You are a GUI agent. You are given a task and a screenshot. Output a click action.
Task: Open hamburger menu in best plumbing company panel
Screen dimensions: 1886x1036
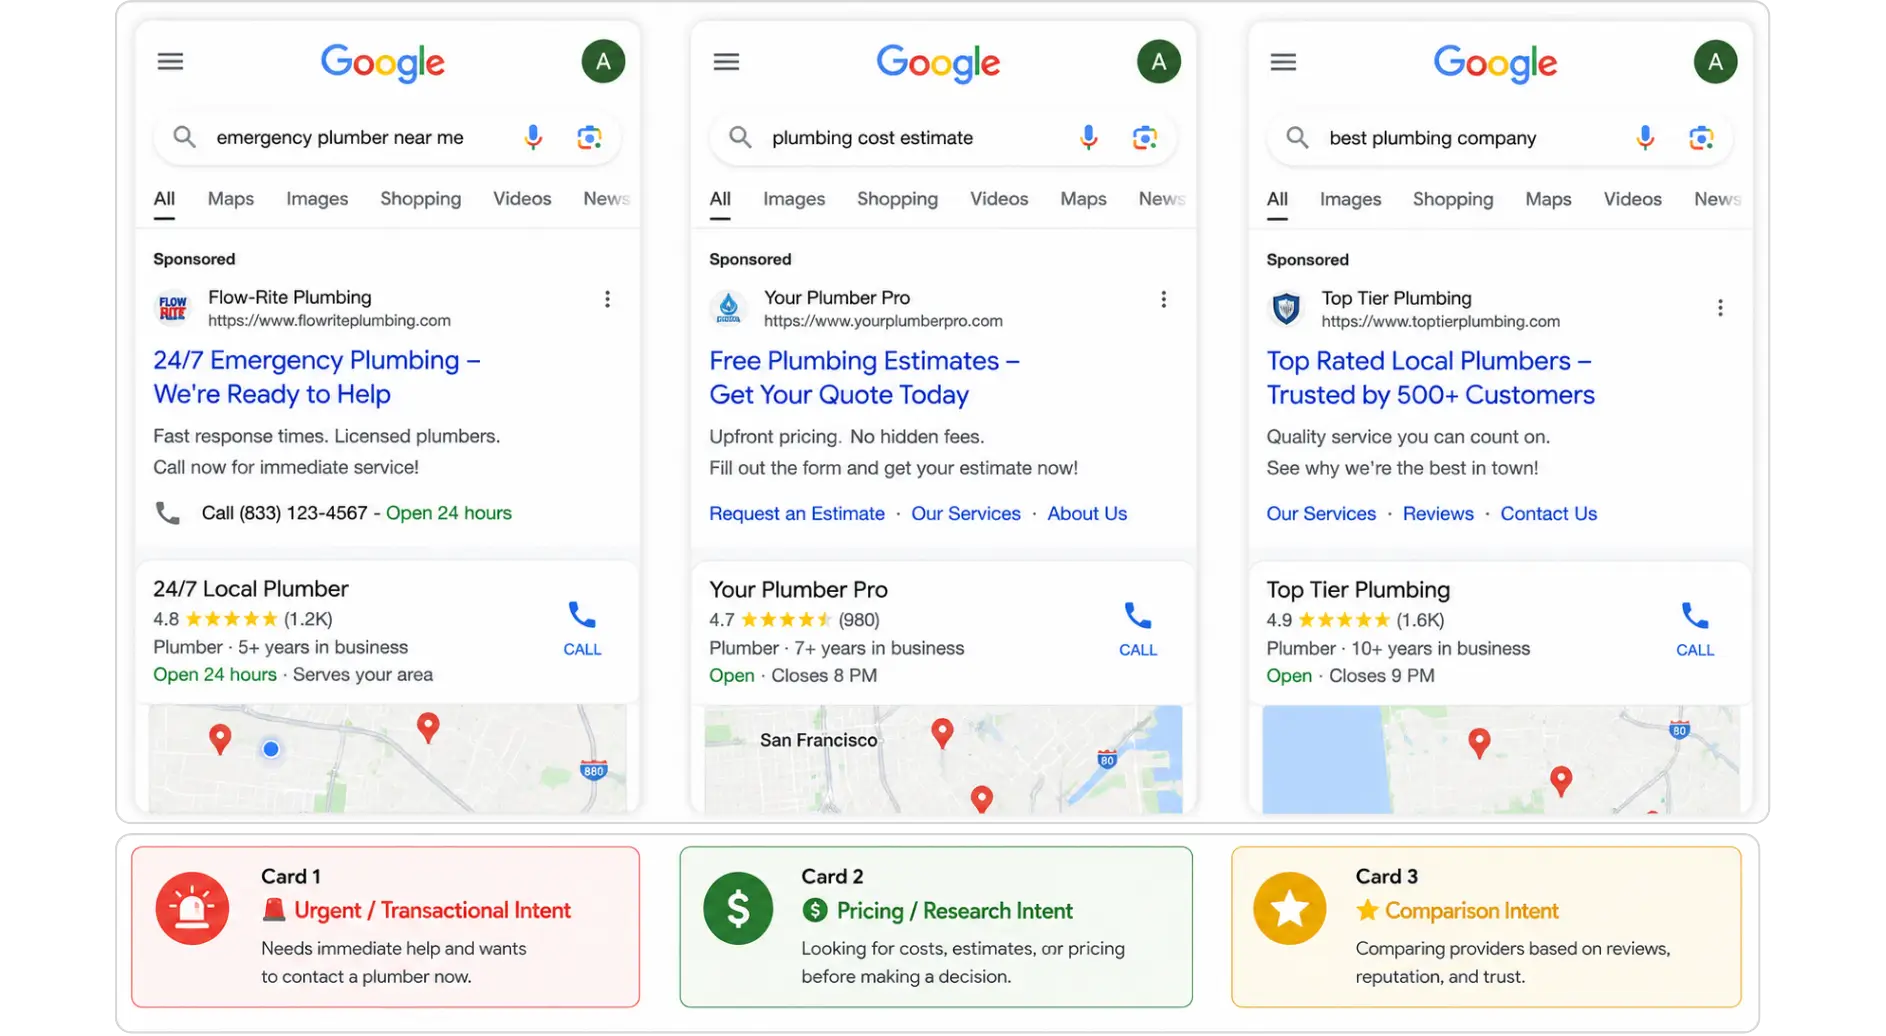(1283, 62)
